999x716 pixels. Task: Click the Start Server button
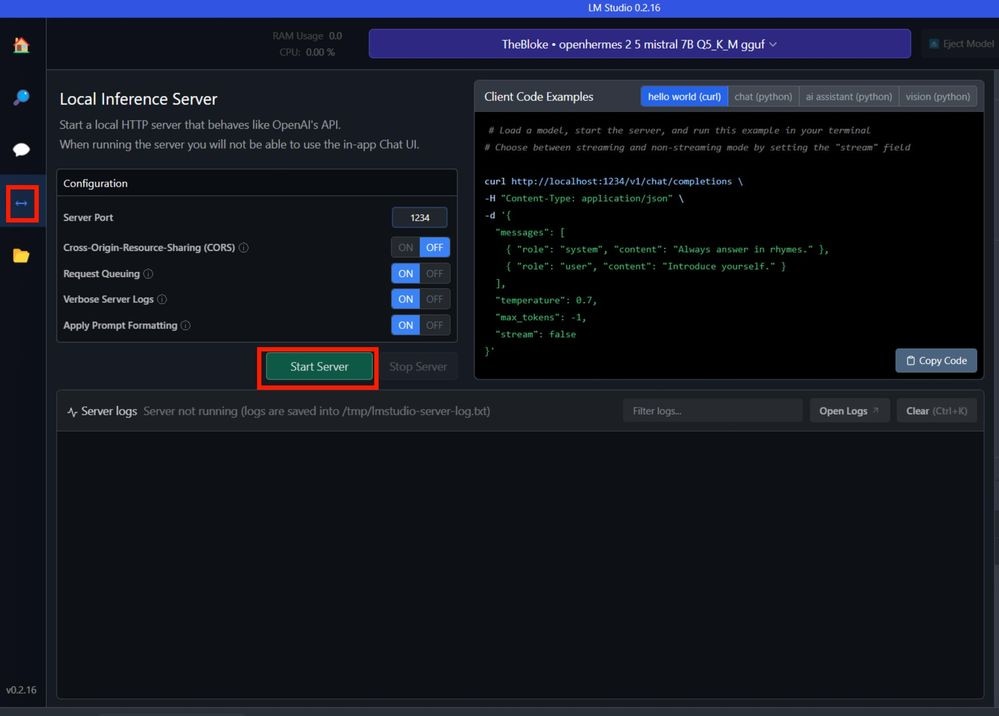(x=319, y=366)
